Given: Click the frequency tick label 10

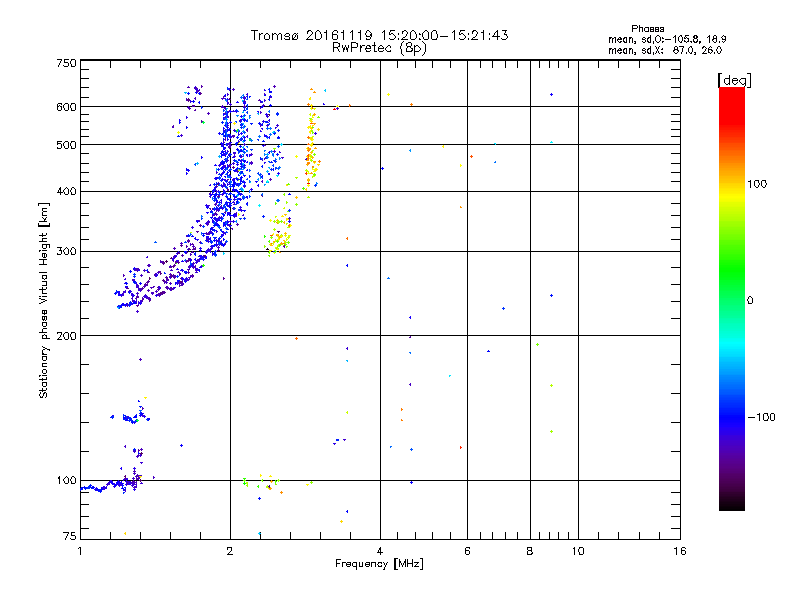Looking at the screenshot, I should coord(578,551).
